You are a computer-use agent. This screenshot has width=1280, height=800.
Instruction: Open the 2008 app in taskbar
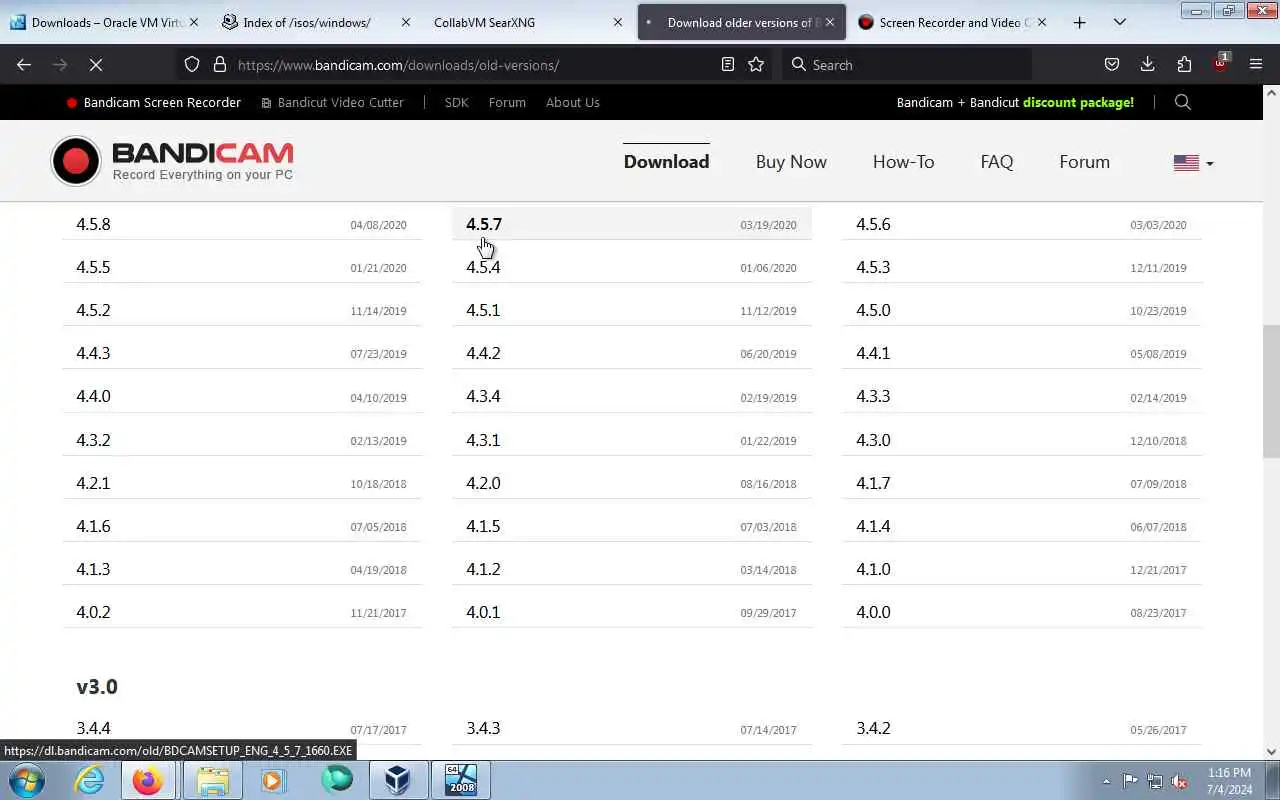coord(460,780)
